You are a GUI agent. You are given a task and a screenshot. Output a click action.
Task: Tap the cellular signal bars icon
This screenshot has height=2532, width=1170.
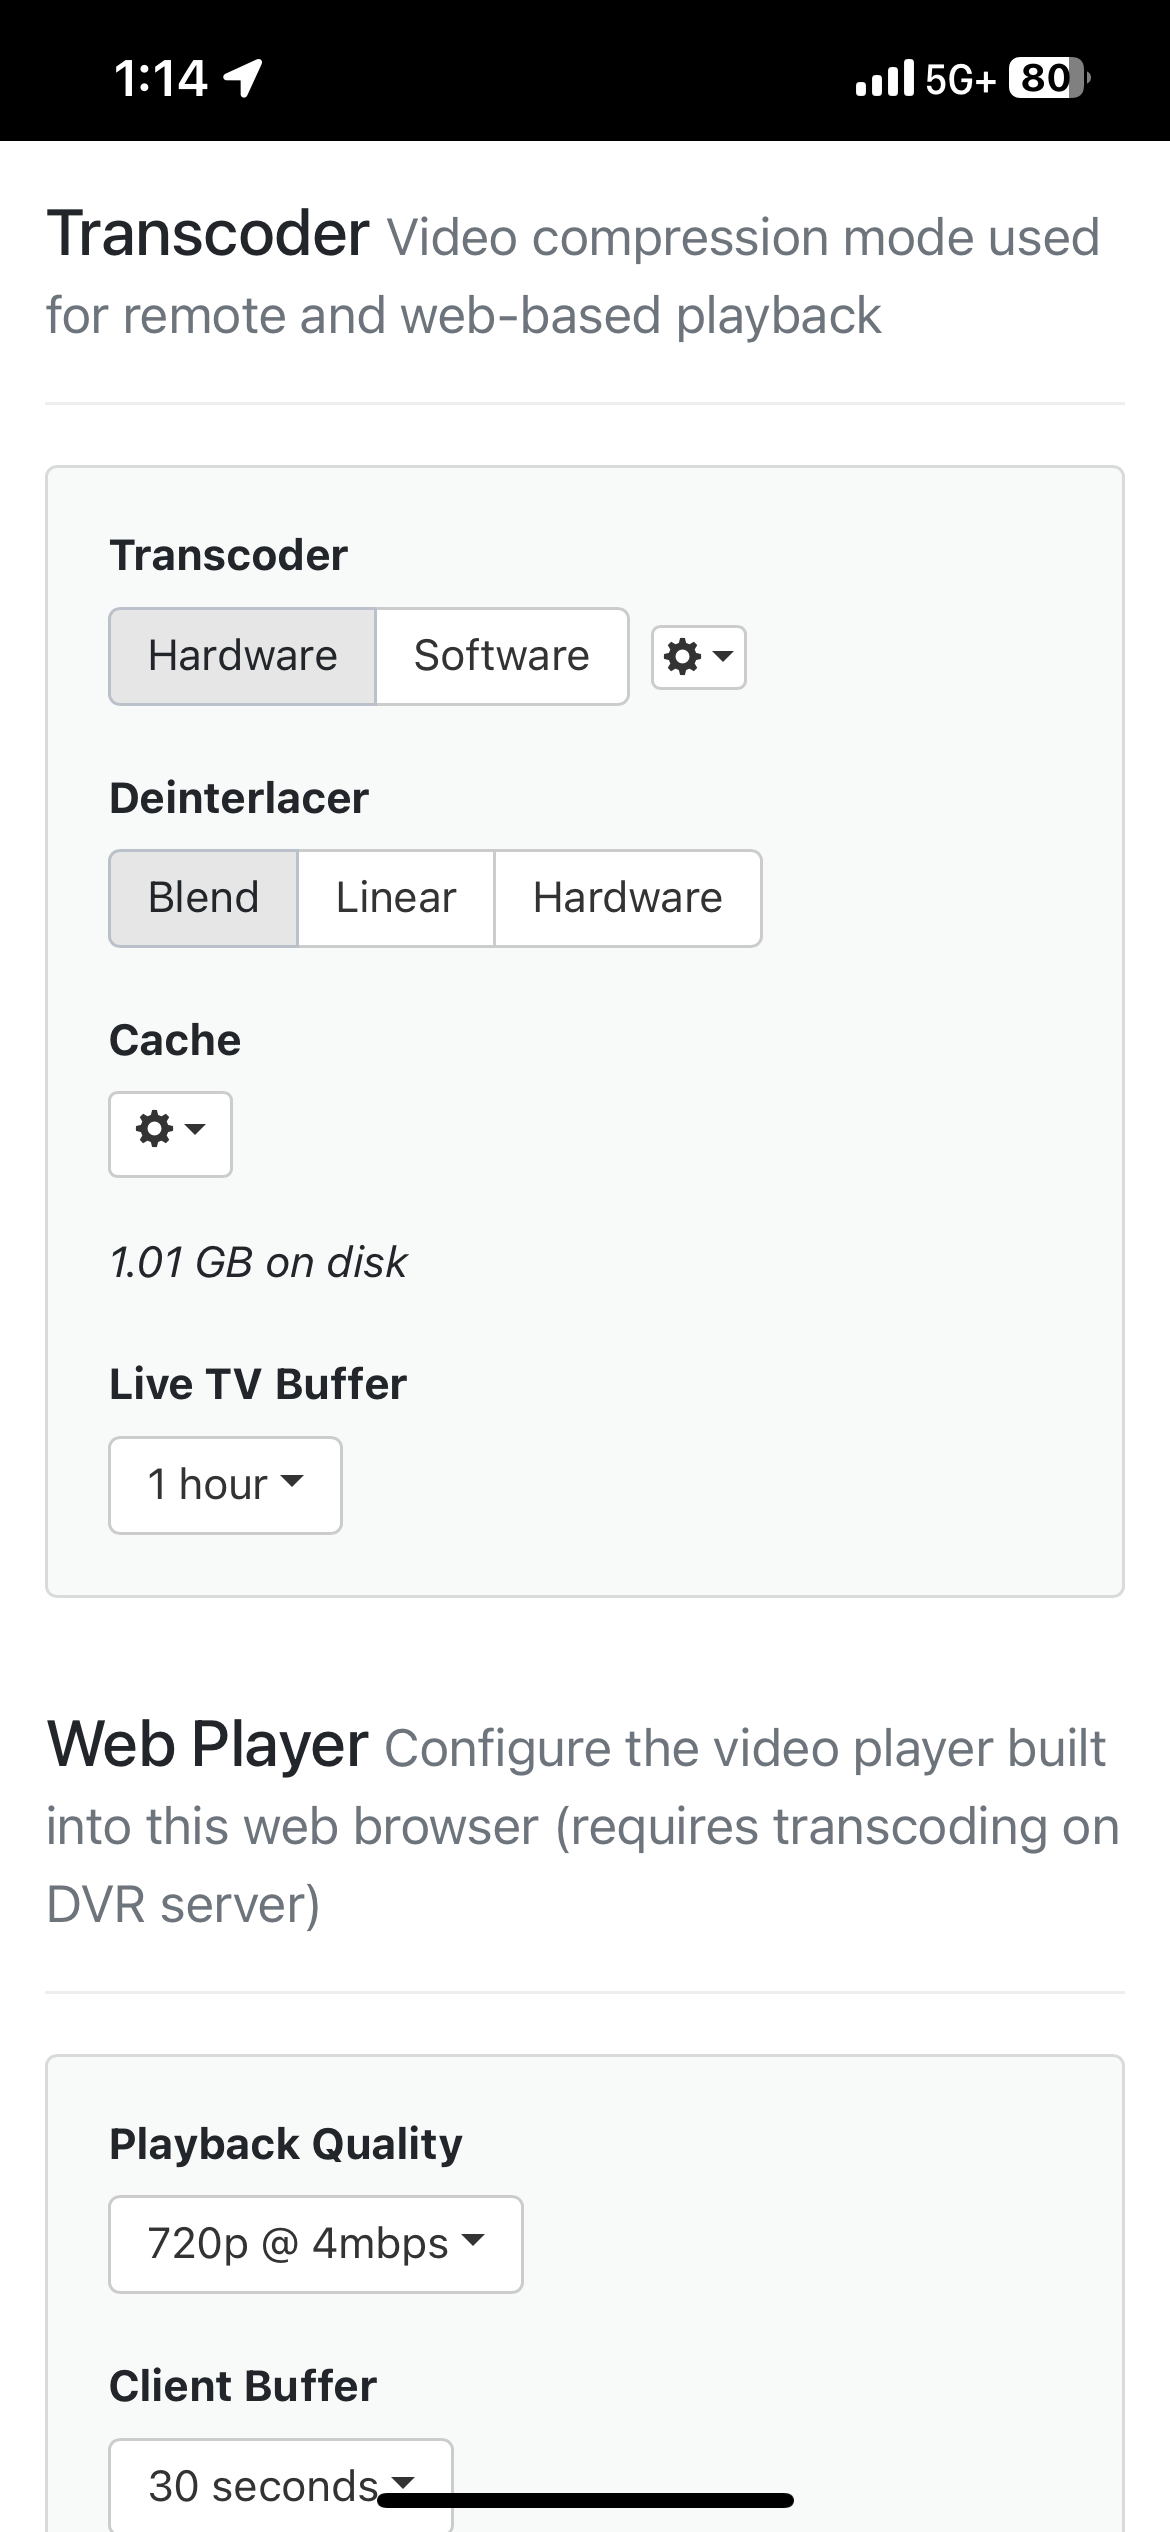click(x=884, y=78)
